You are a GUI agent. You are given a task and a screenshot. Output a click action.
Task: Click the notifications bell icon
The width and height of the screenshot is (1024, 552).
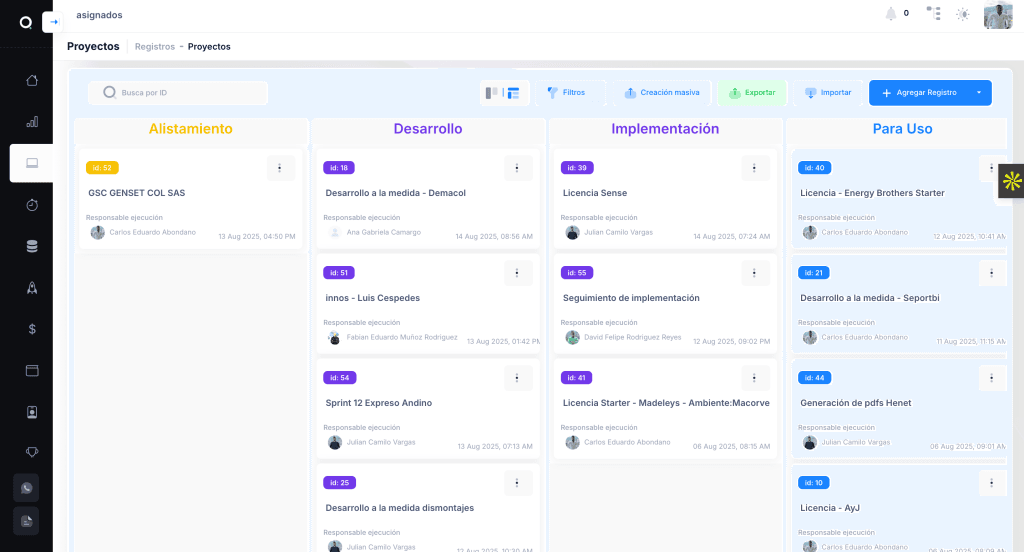pos(890,14)
